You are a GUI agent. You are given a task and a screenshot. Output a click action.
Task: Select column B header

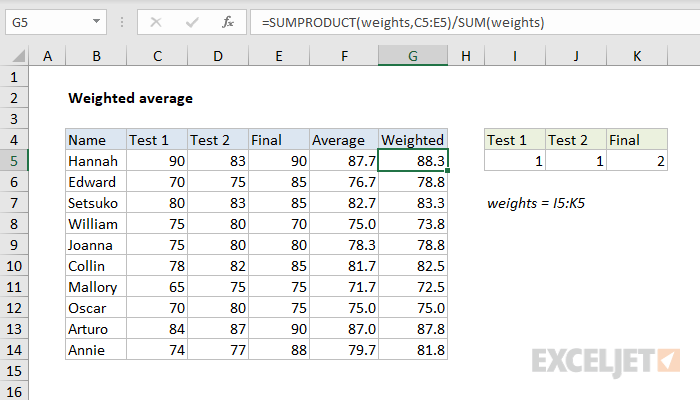96,56
